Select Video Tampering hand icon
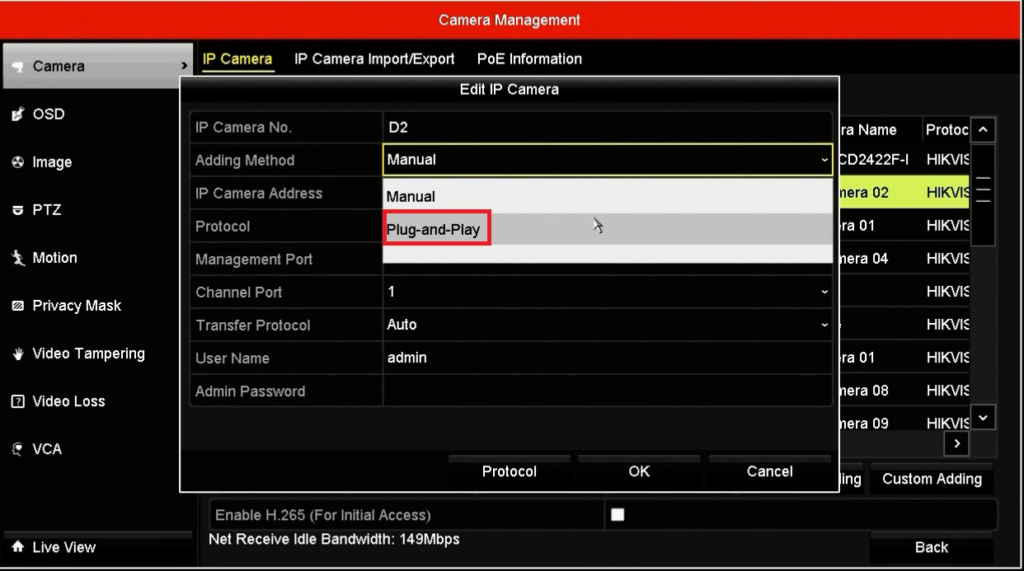Viewport: 1024px width, 571px height. click(18, 354)
